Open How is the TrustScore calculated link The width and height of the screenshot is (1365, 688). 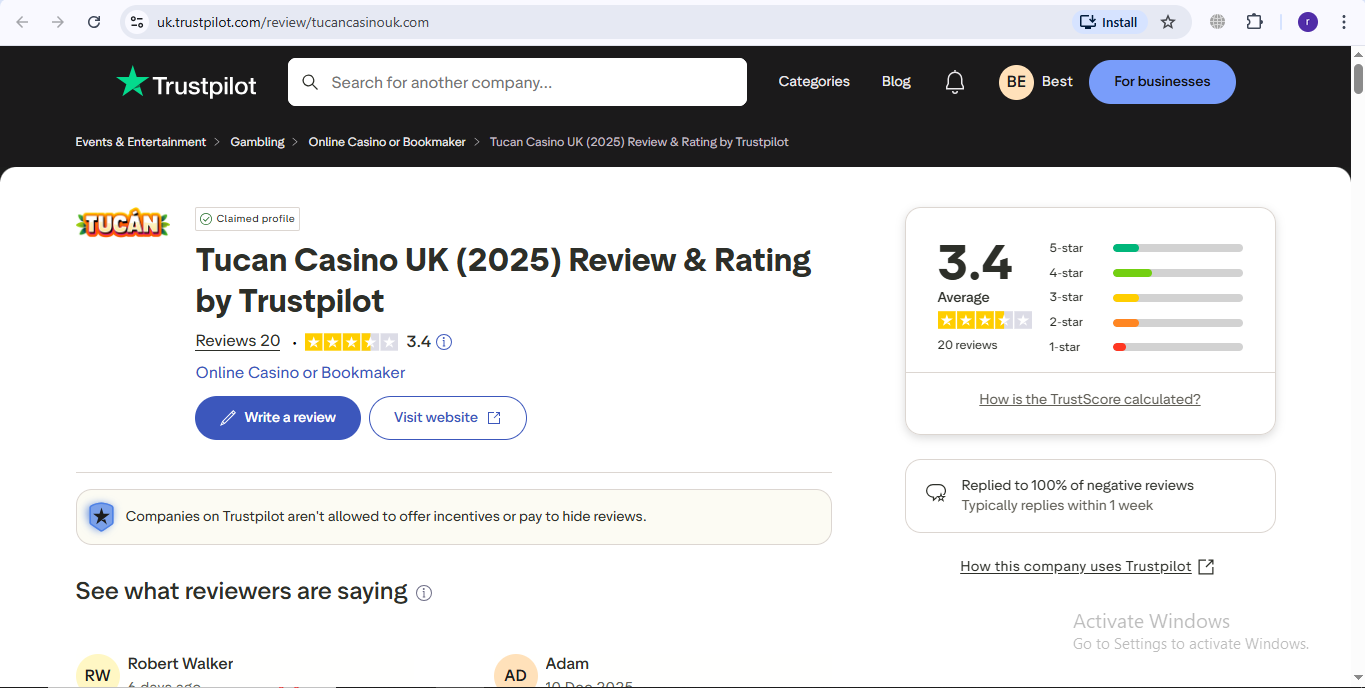[1090, 399]
